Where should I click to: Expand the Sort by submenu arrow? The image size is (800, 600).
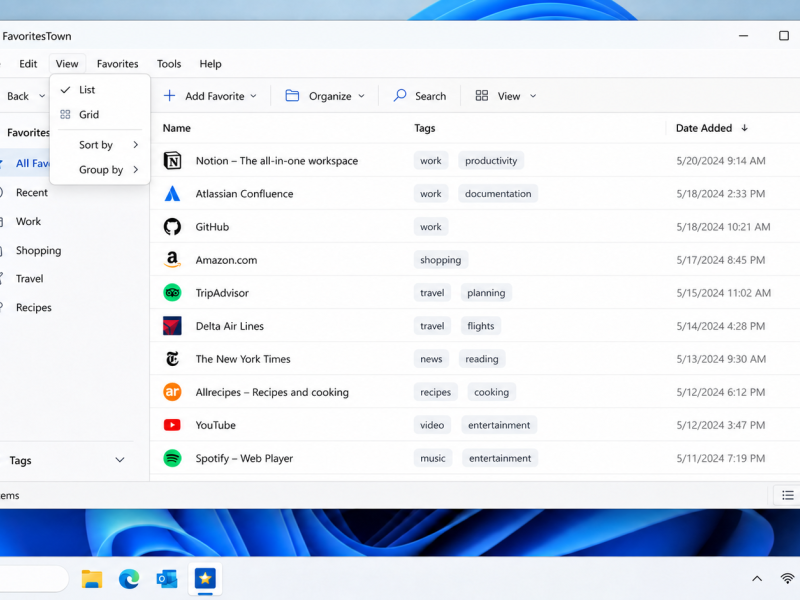[136, 145]
